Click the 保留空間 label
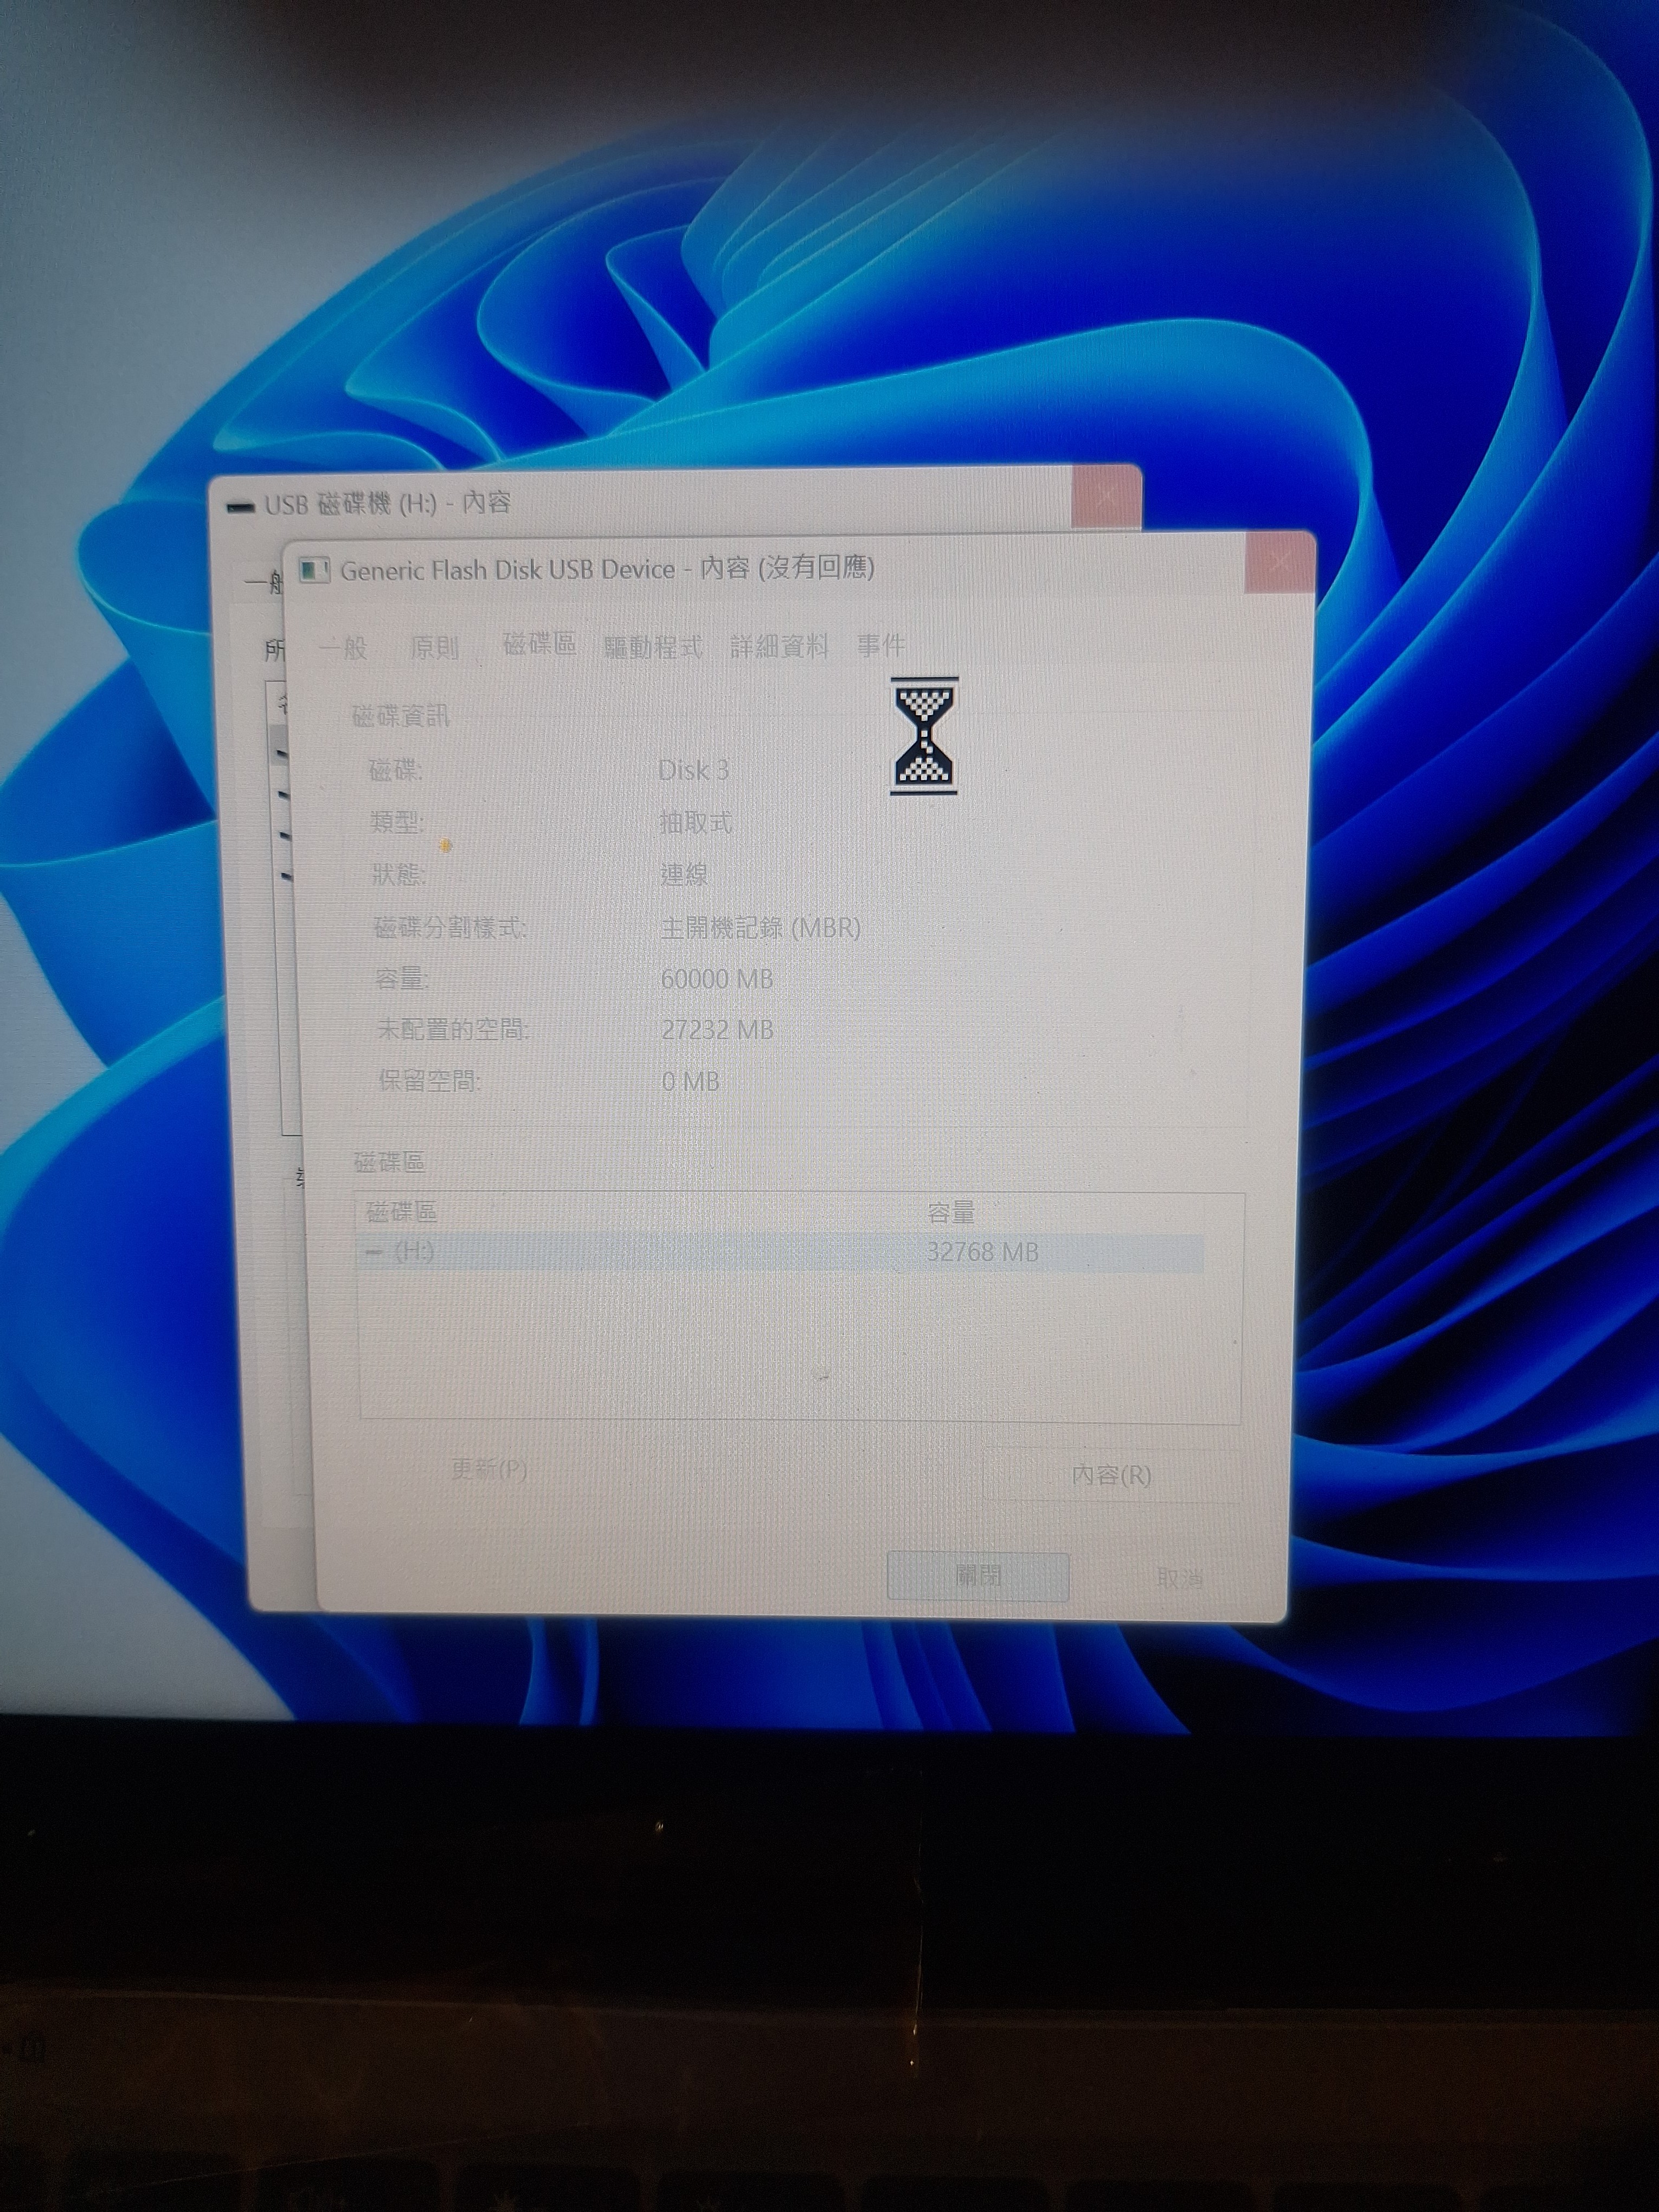 pos(429,1081)
